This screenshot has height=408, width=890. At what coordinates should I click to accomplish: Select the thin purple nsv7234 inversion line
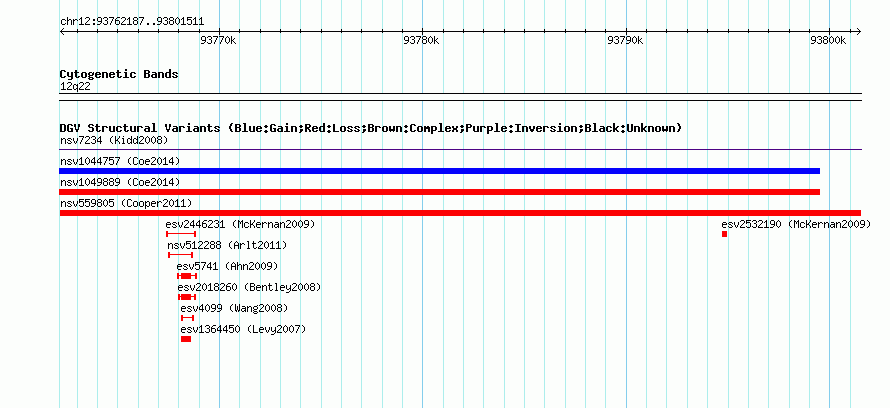point(460,150)
